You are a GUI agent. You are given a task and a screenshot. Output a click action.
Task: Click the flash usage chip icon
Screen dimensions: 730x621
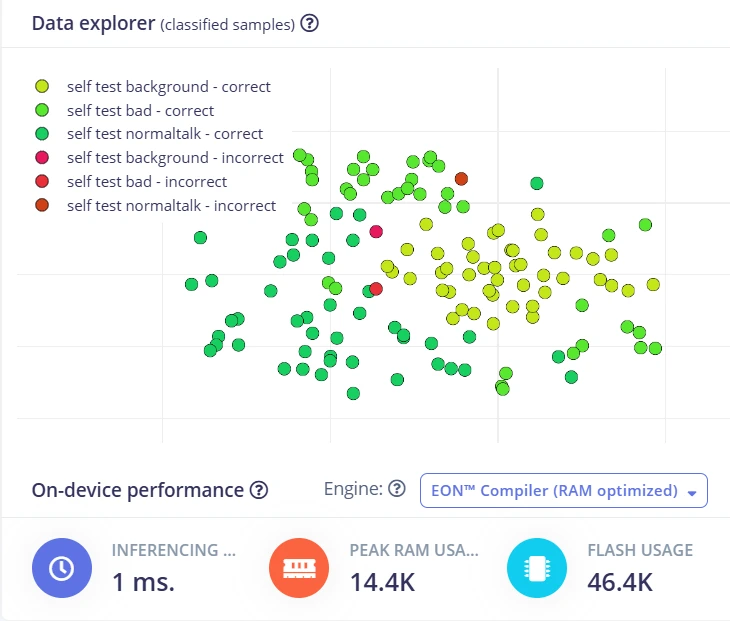point(537,568)
